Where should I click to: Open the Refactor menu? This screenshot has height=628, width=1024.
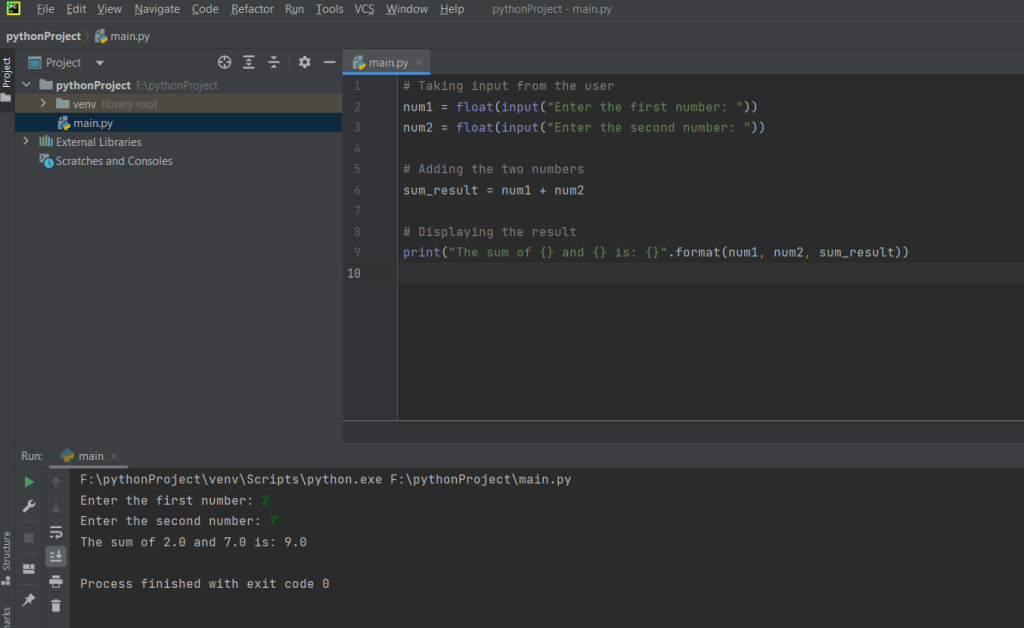252,9
